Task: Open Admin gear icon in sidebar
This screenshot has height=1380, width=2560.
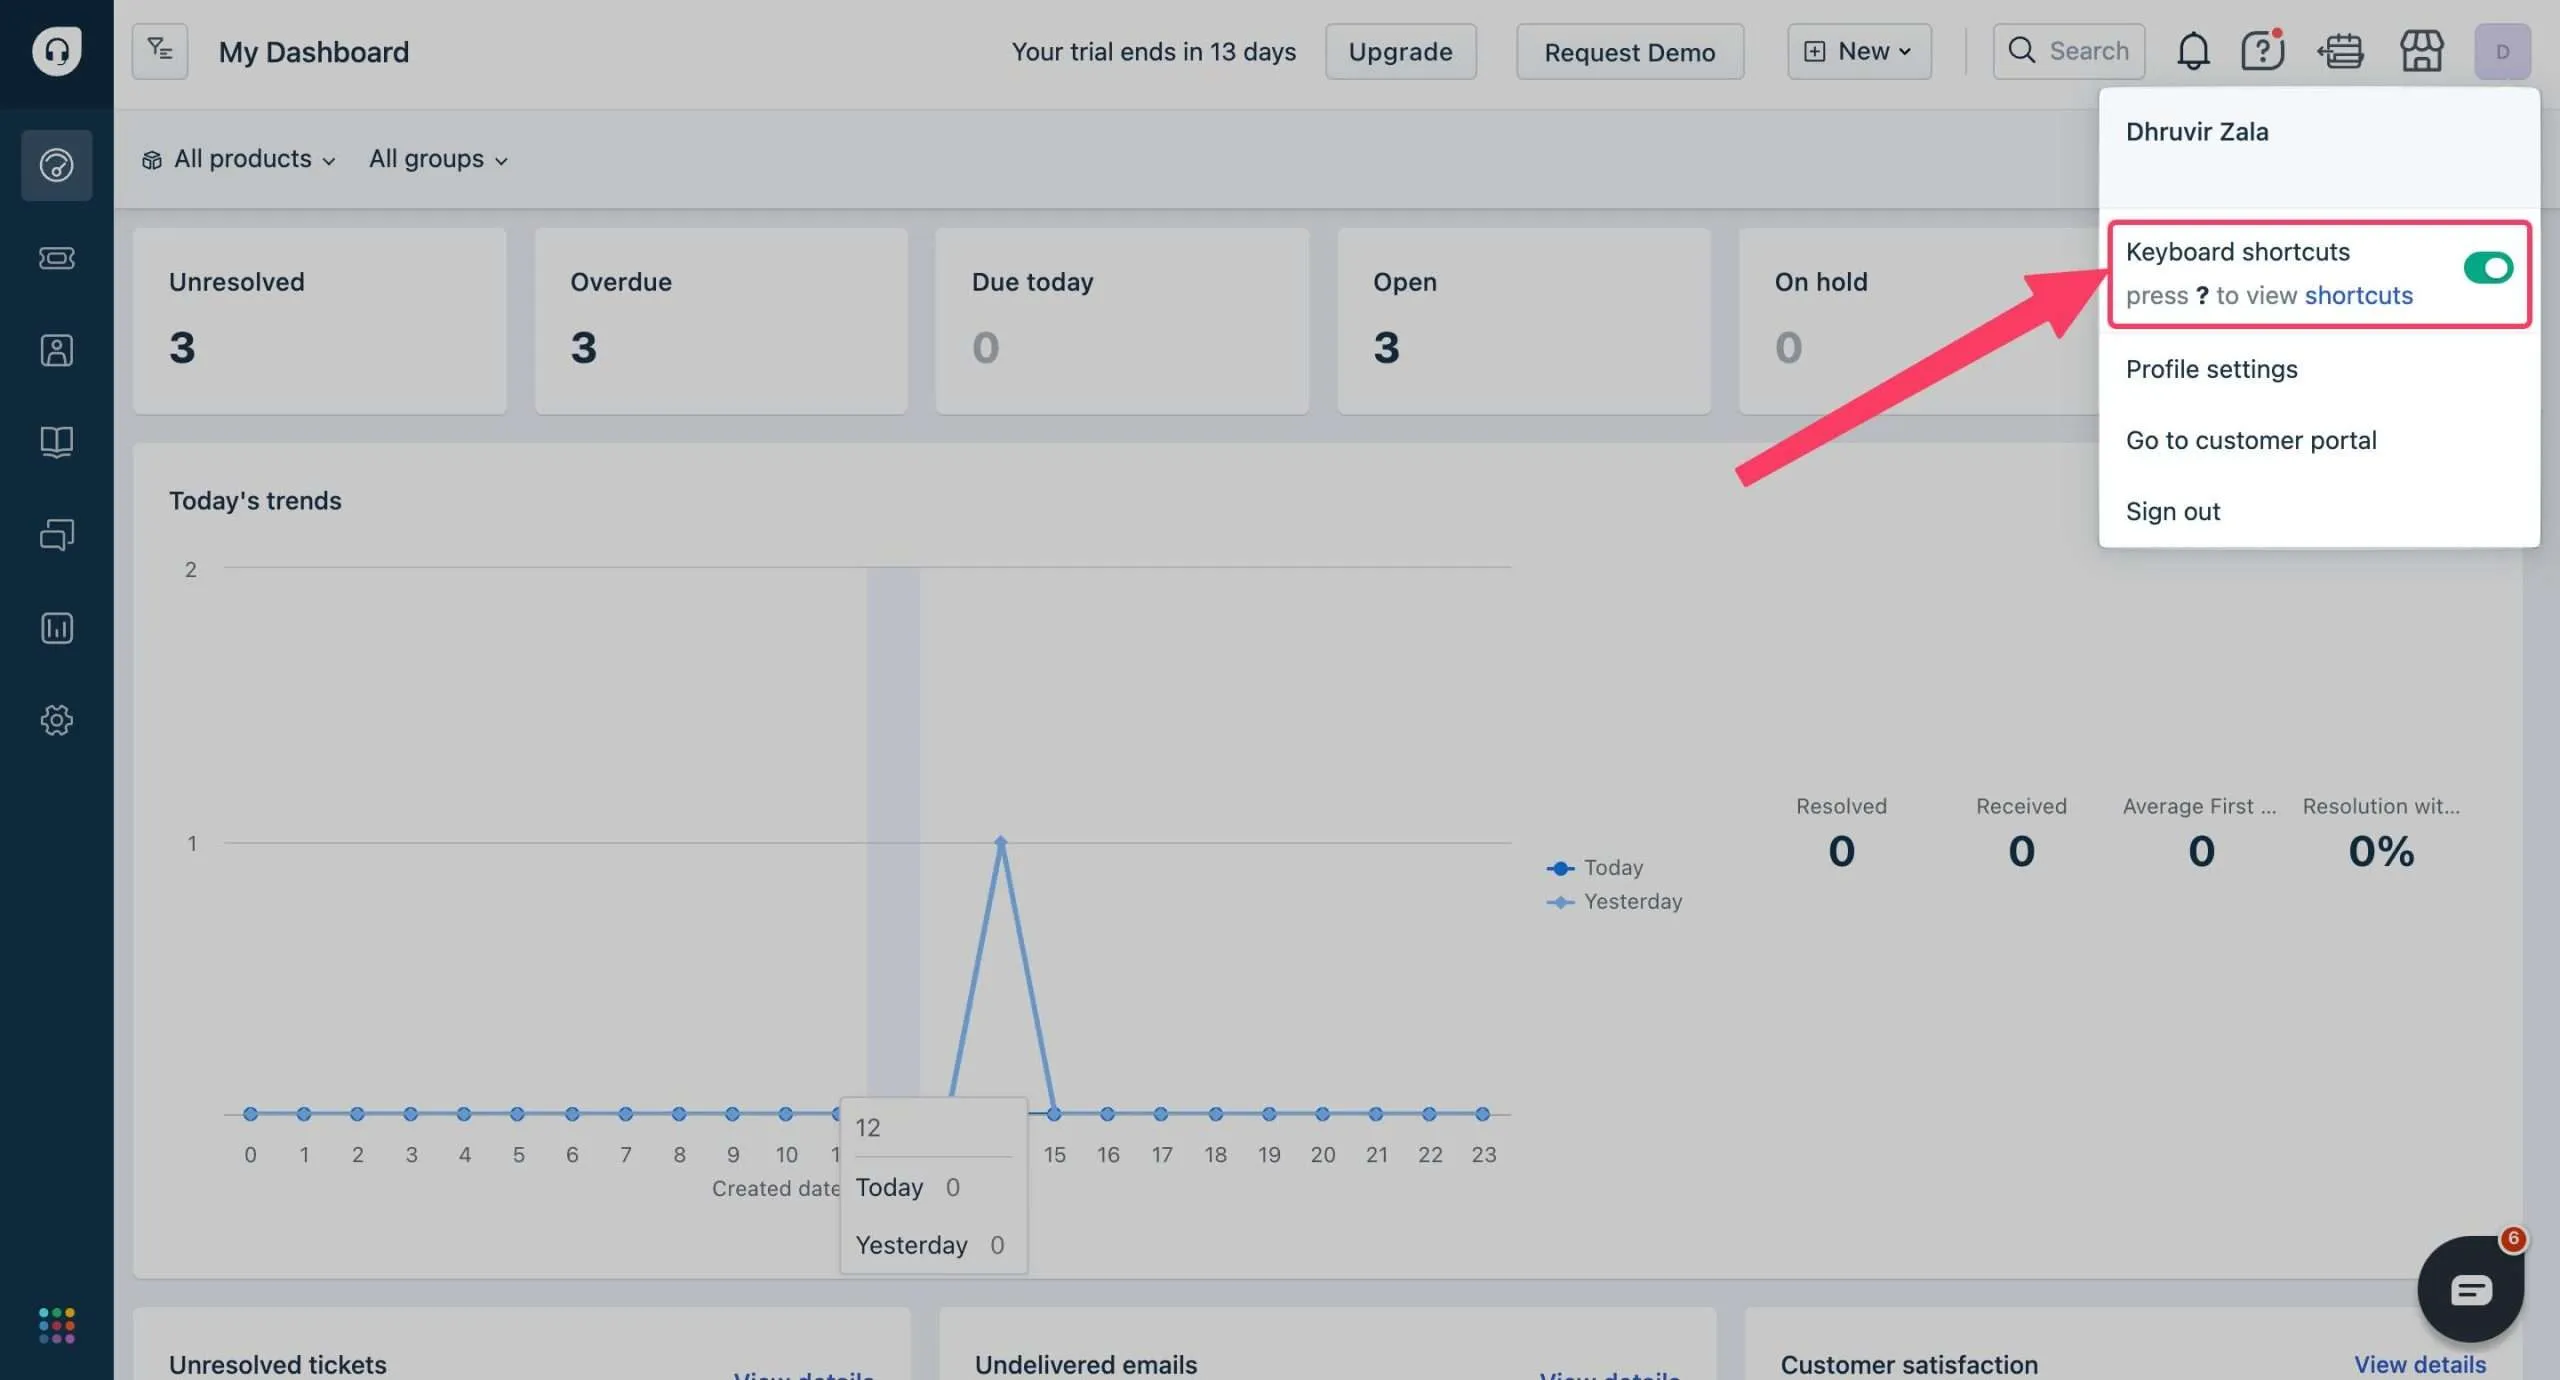Action: click(57, 720)
